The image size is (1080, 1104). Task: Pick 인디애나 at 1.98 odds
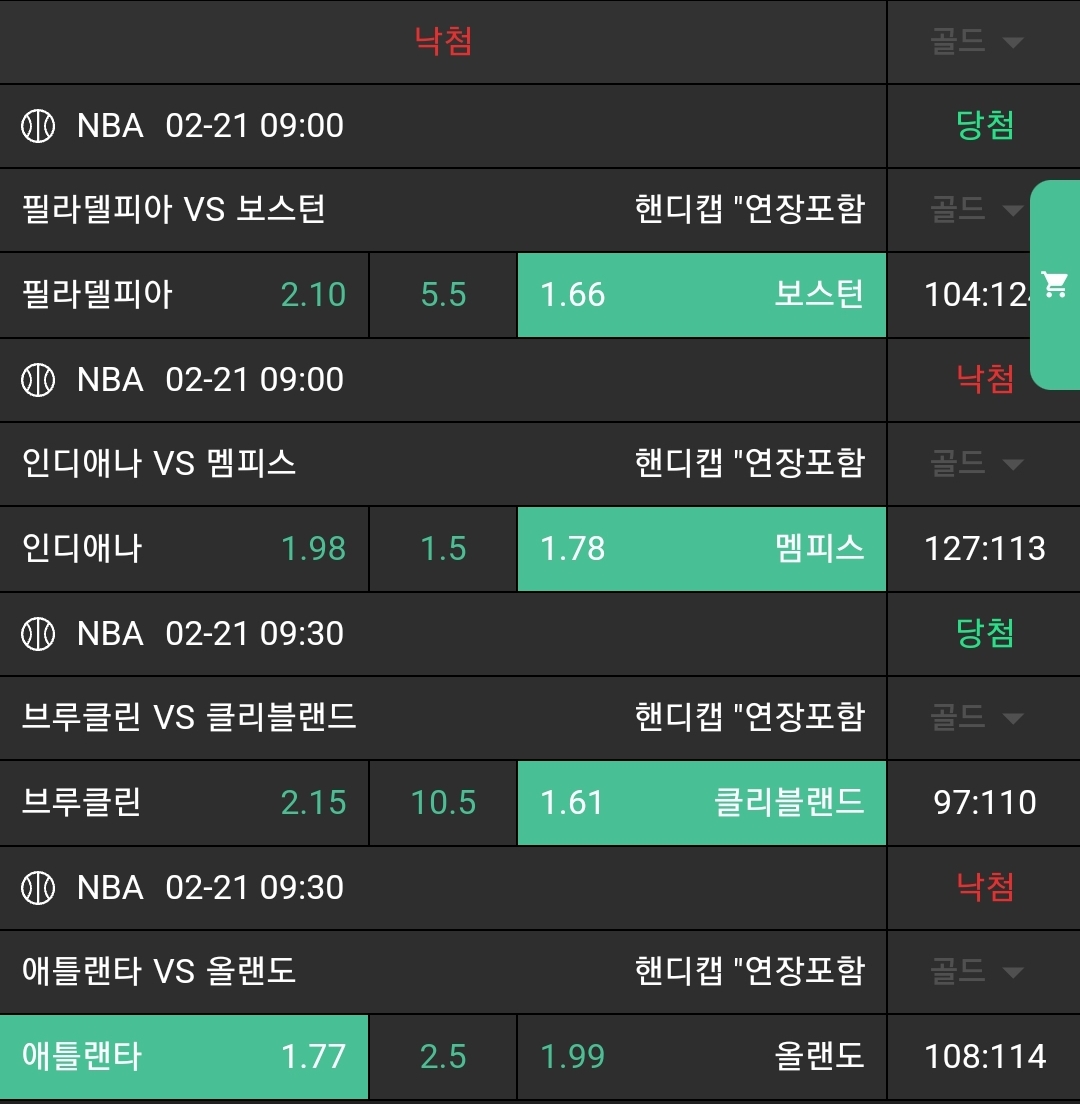pos(184,549)
